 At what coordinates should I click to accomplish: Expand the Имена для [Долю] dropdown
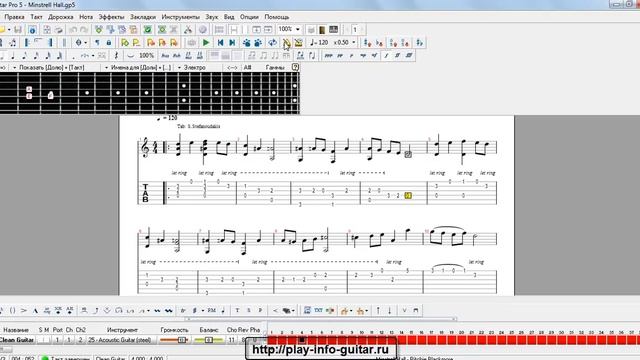tap(107, 67)
